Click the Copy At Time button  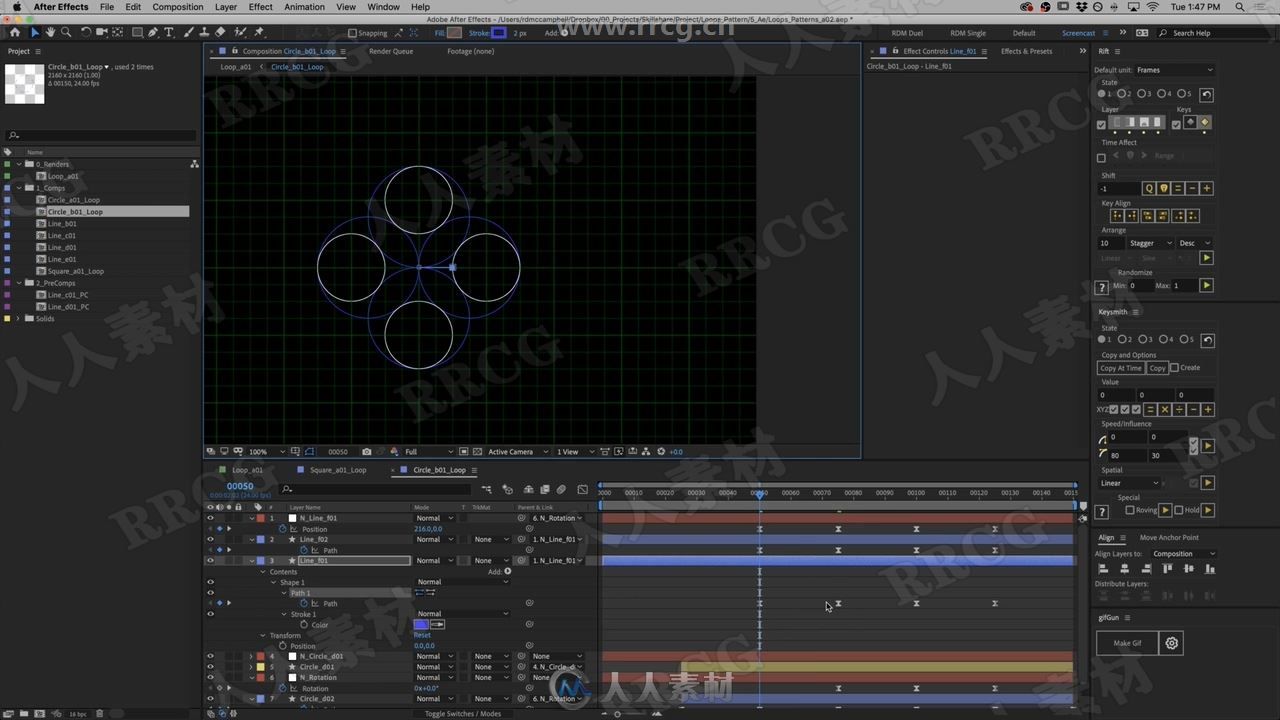click(1121, 368)
